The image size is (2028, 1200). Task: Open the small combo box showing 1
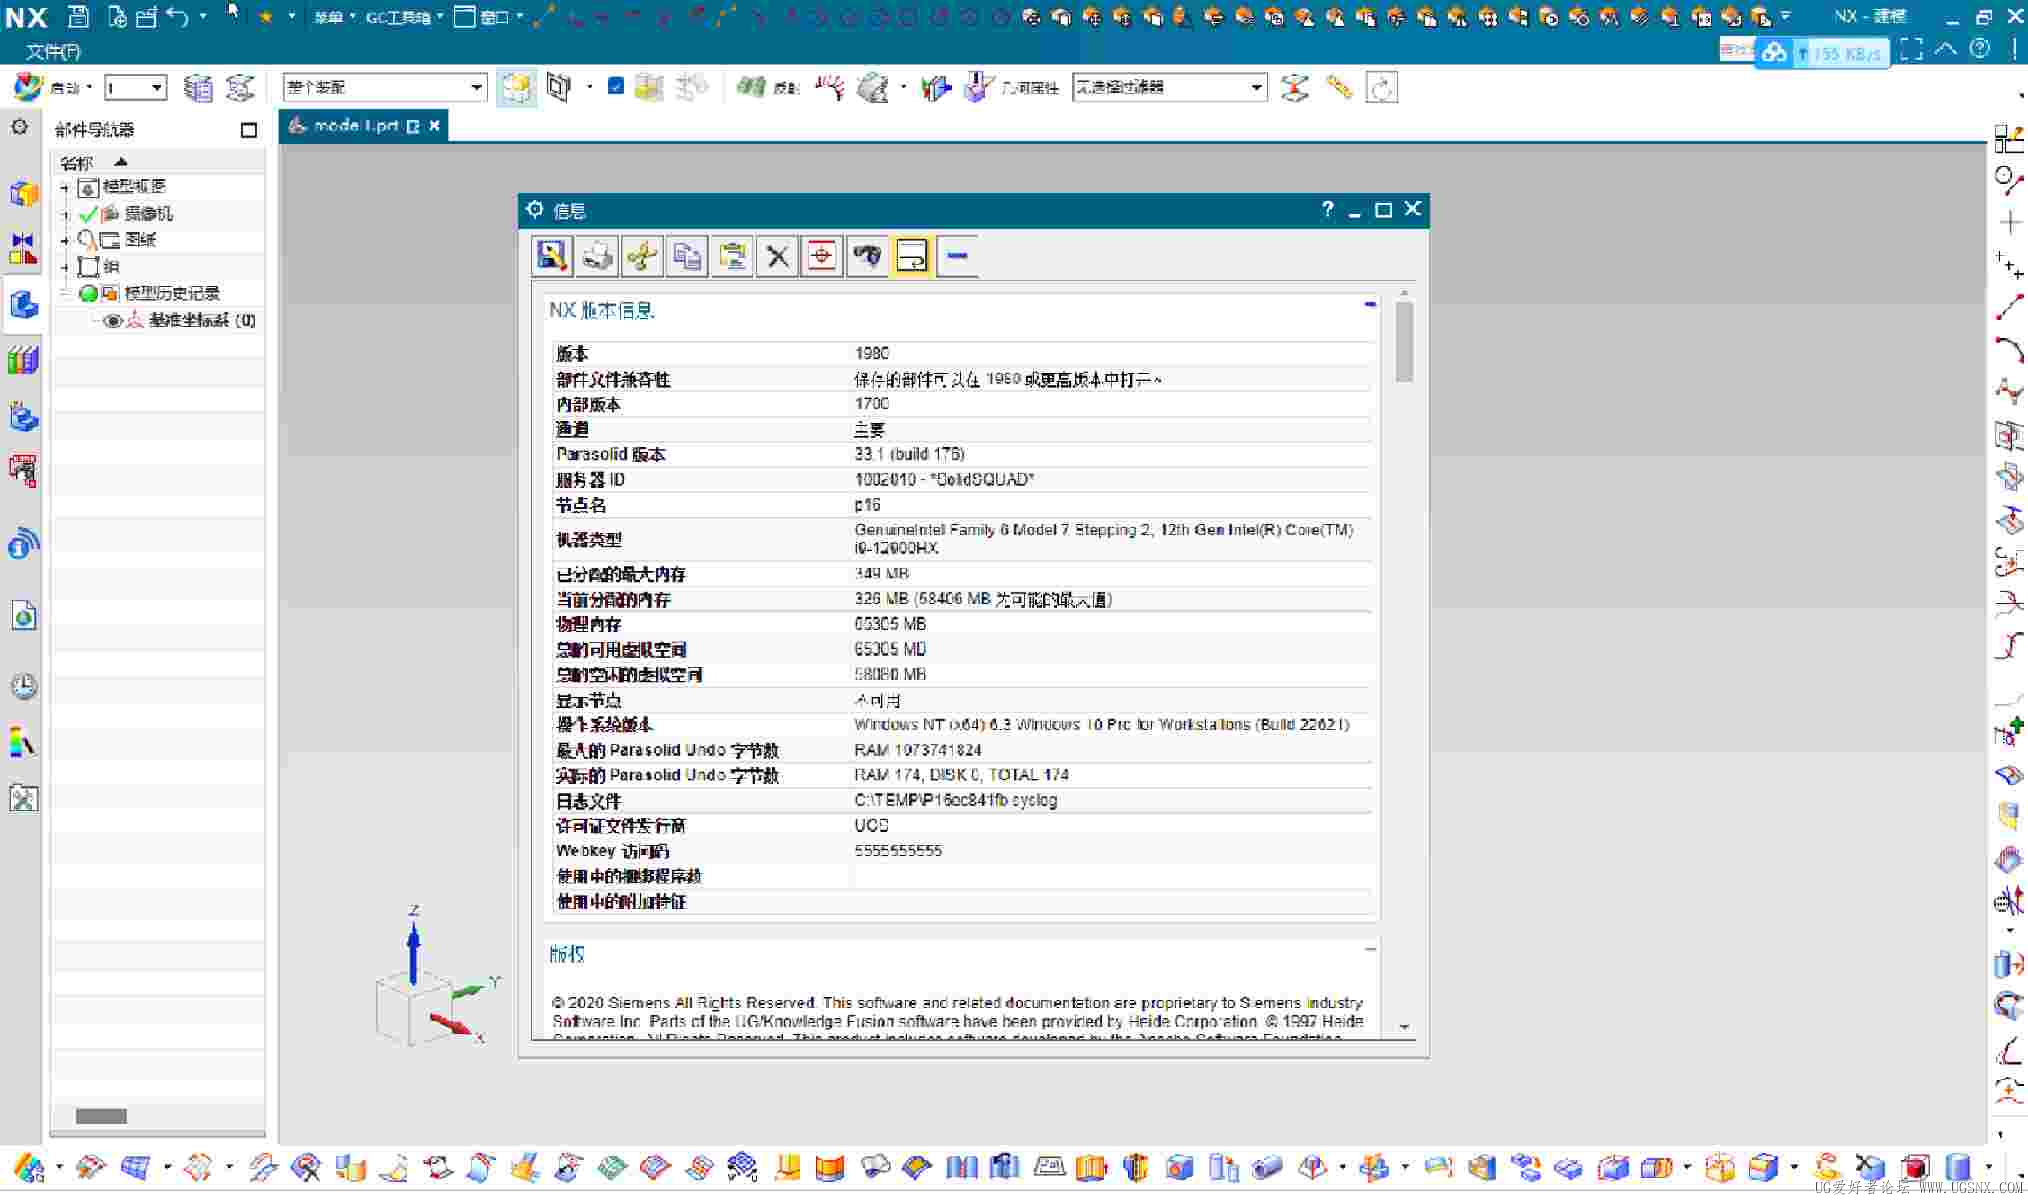click(135, 88)
